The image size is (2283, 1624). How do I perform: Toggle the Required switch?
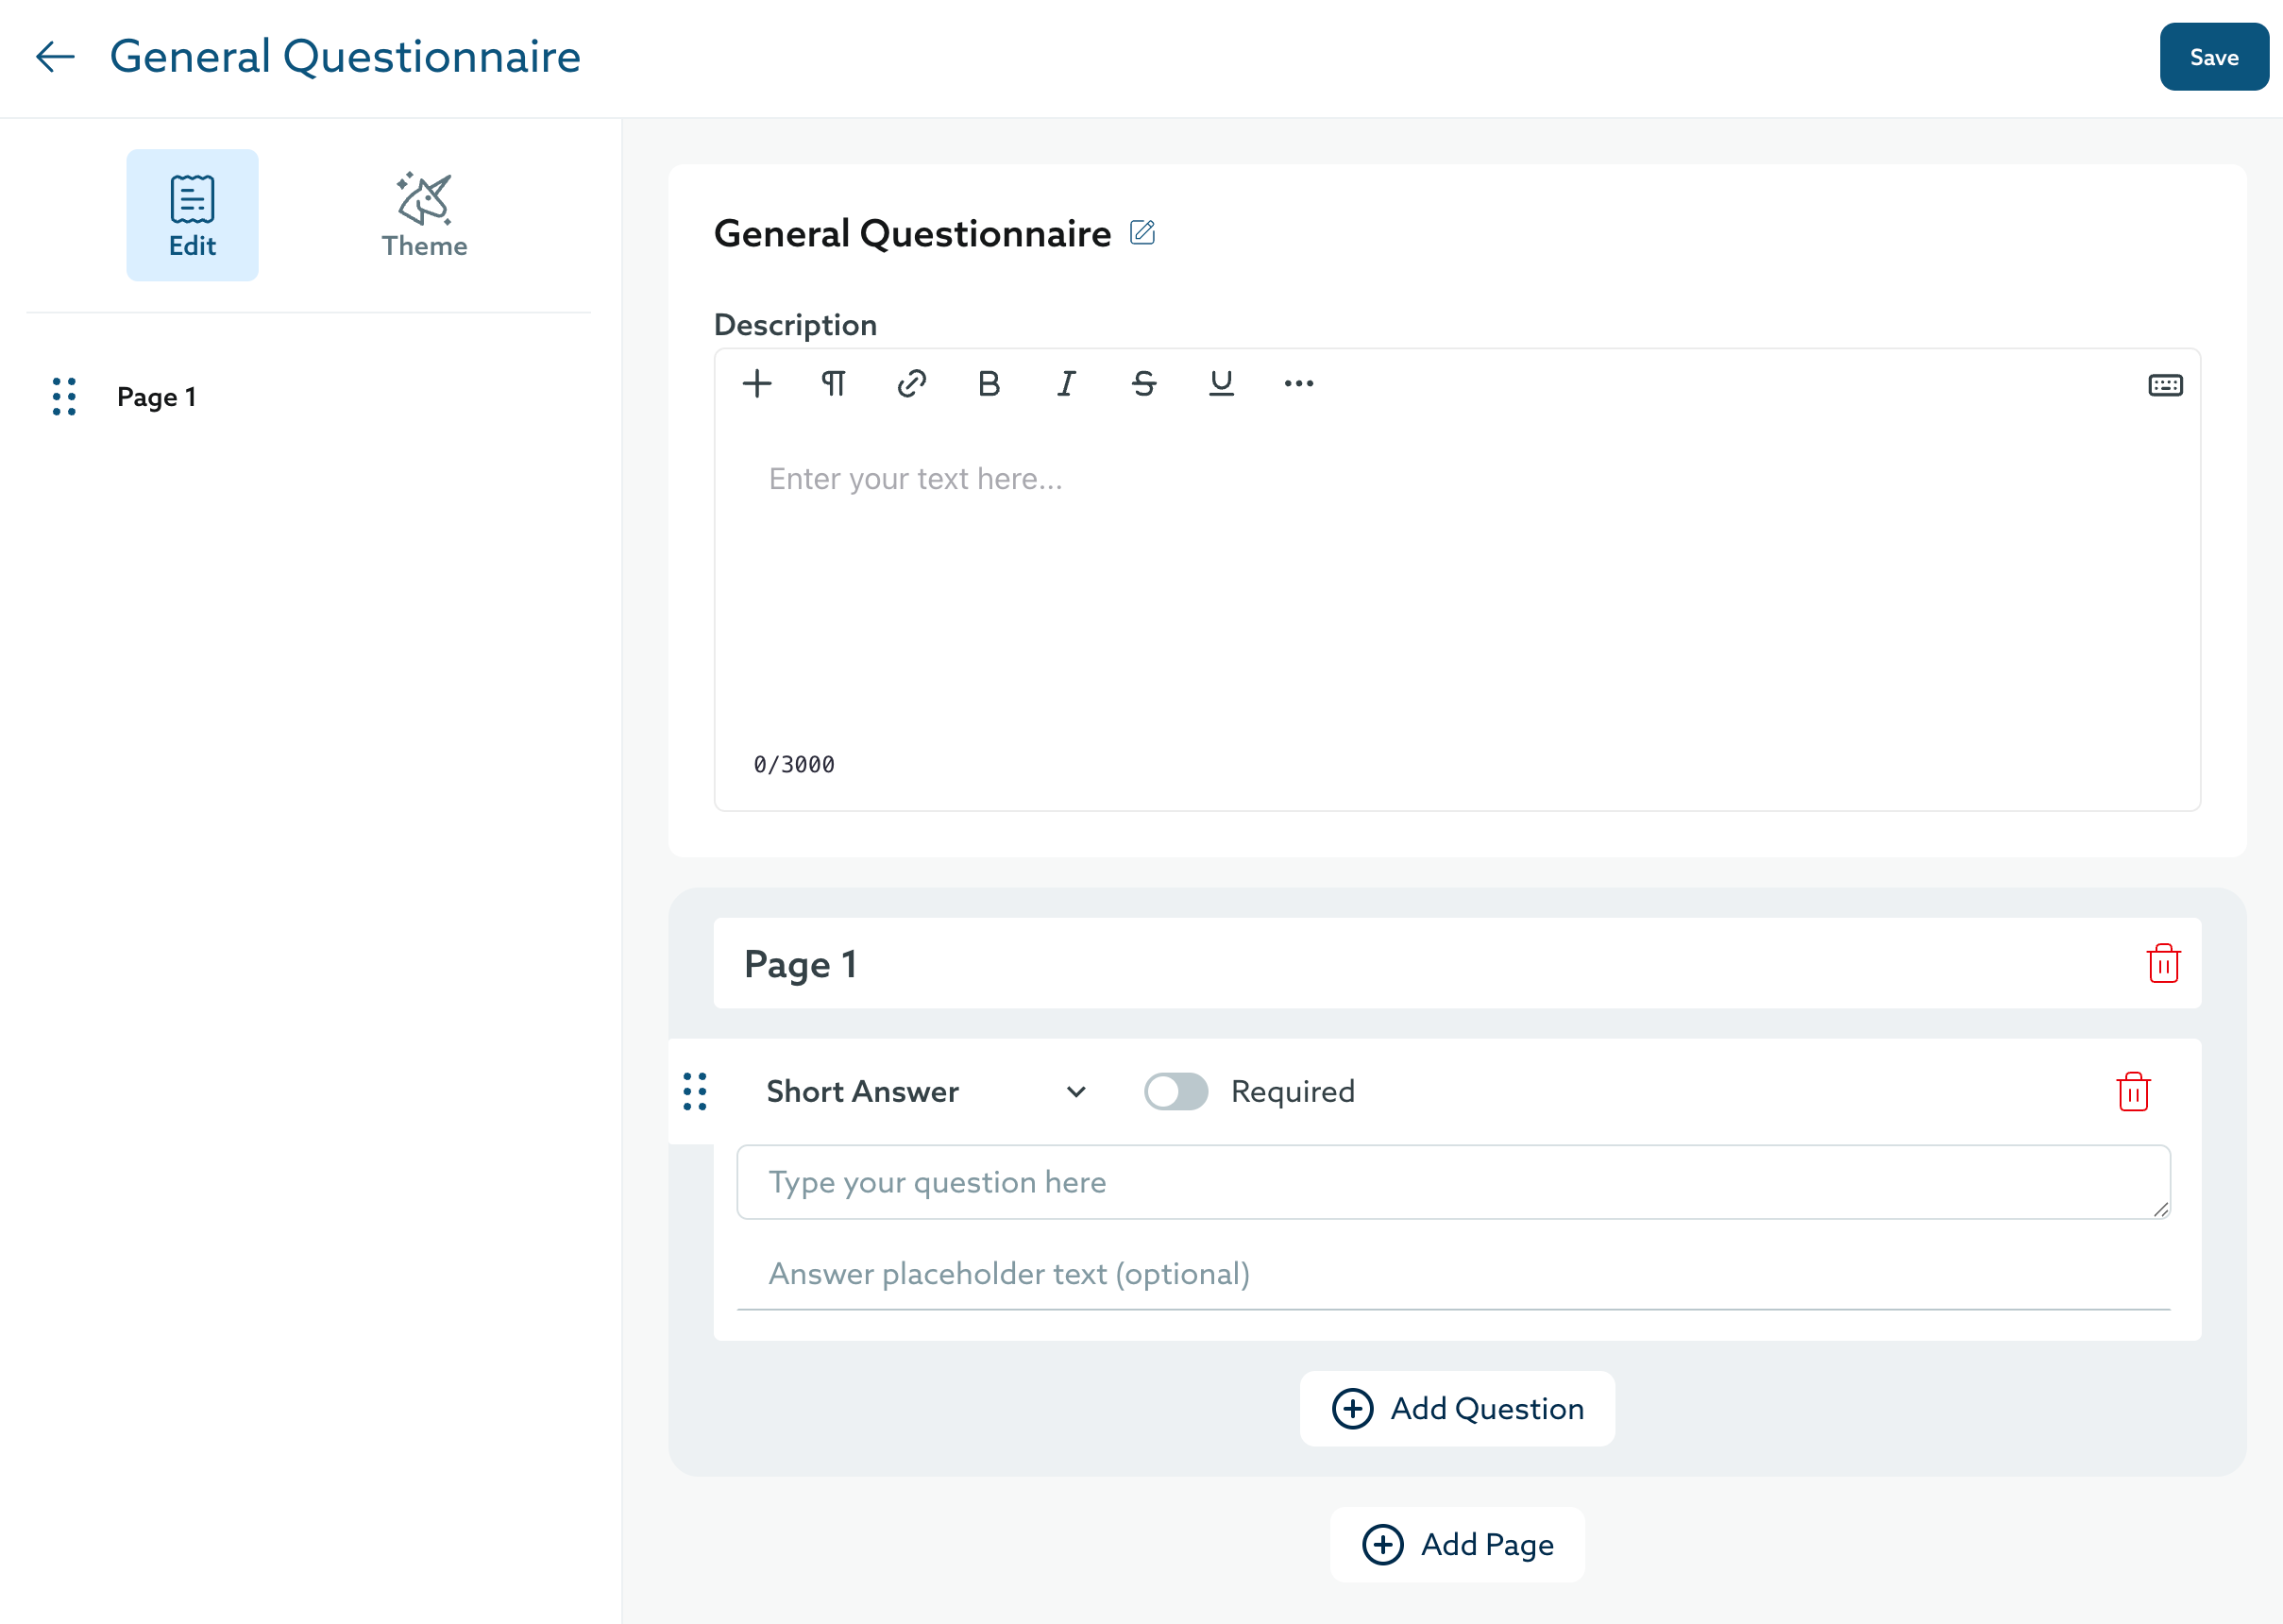pyautogui.click(x=1176, y=1091)
